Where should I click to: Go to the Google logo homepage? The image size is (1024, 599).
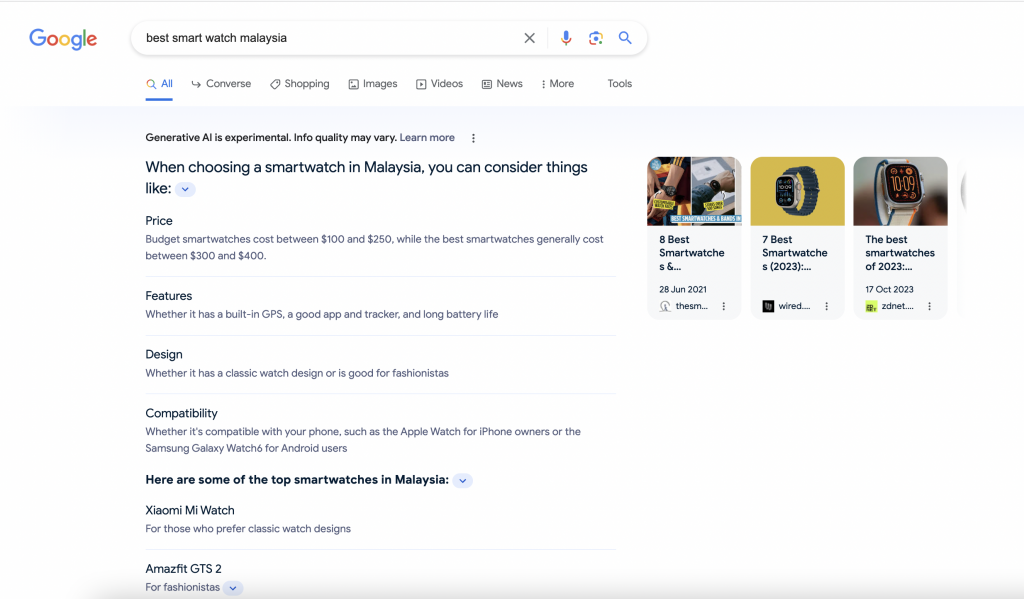(63, 39)
